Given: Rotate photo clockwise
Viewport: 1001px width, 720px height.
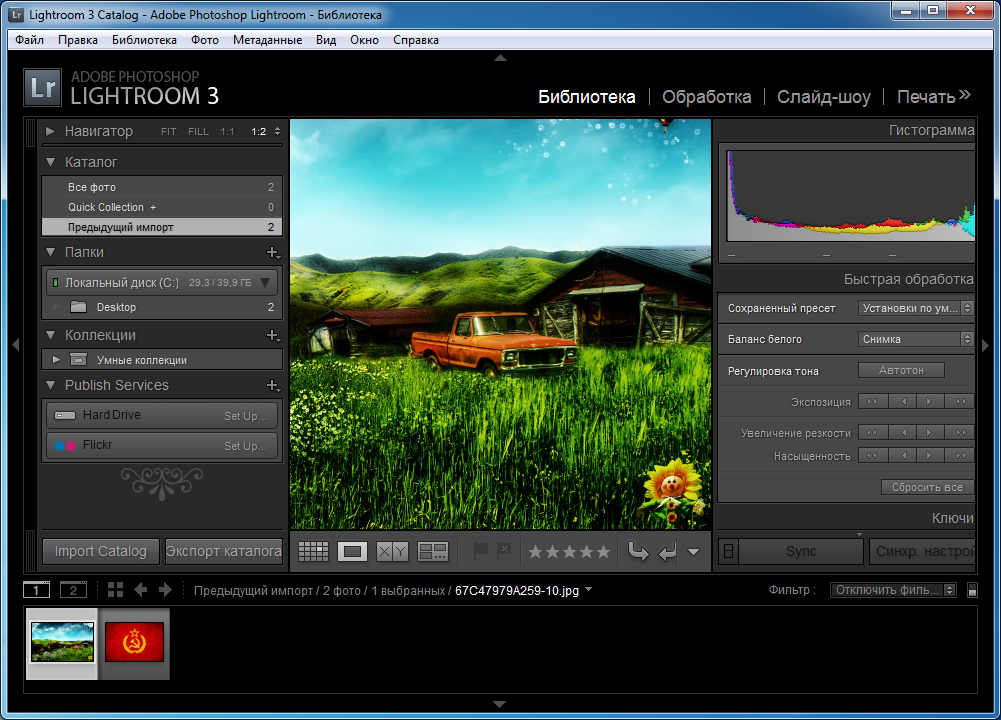Looking at the screenshot, I should 667,551.
